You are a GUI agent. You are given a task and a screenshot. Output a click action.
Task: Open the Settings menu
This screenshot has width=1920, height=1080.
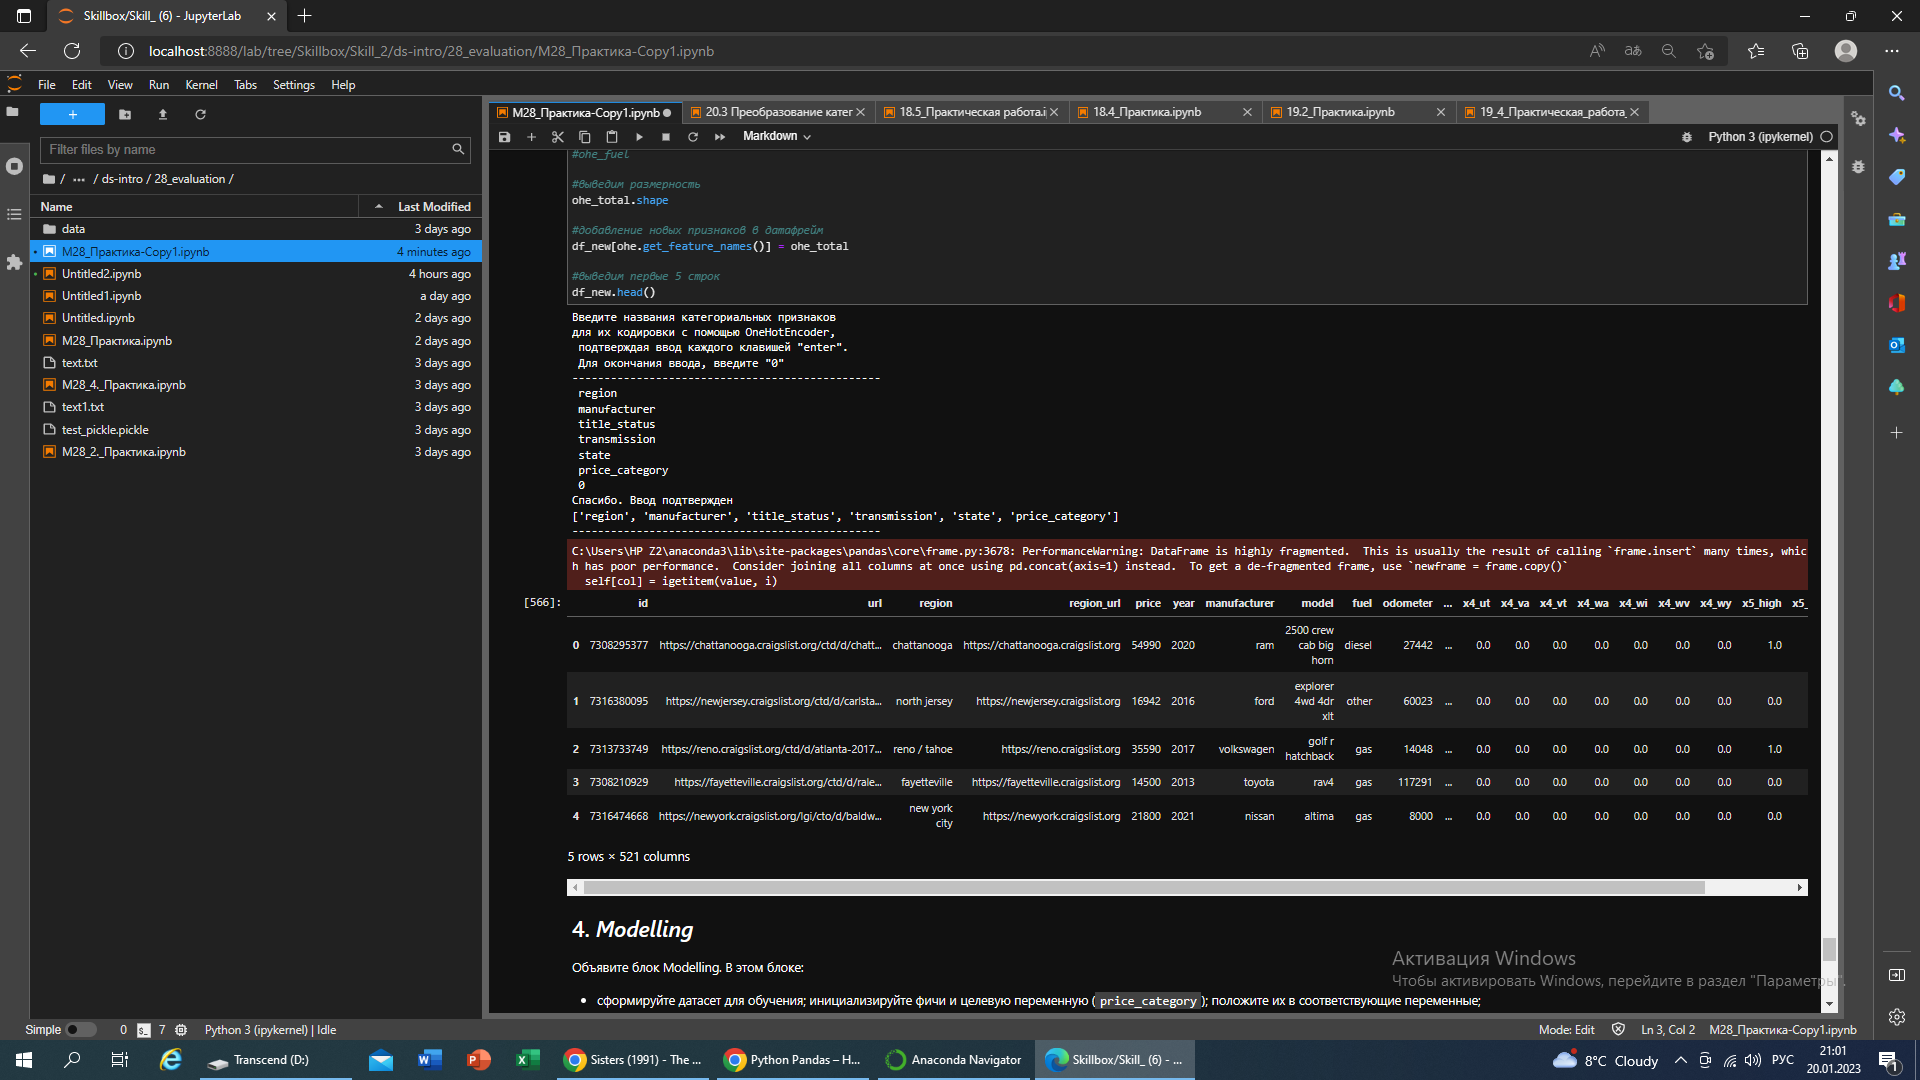[294, 85]
